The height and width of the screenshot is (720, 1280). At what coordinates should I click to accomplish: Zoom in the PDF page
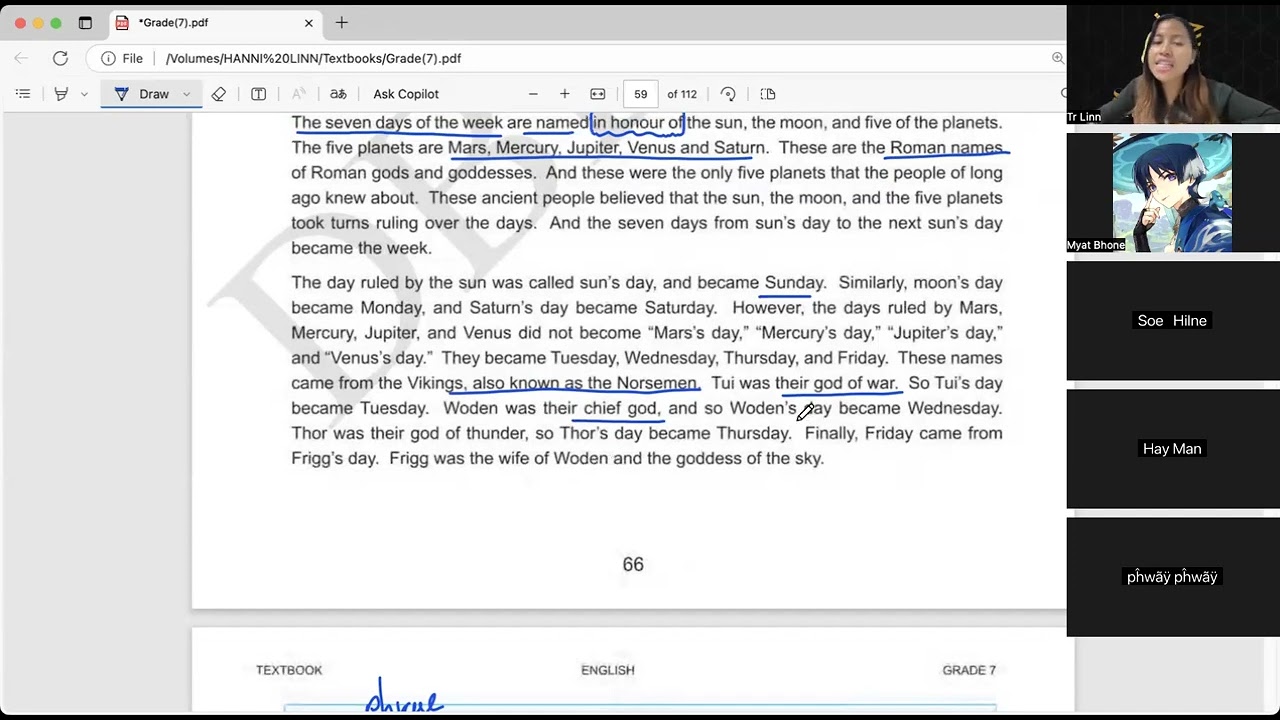point(565,94)
